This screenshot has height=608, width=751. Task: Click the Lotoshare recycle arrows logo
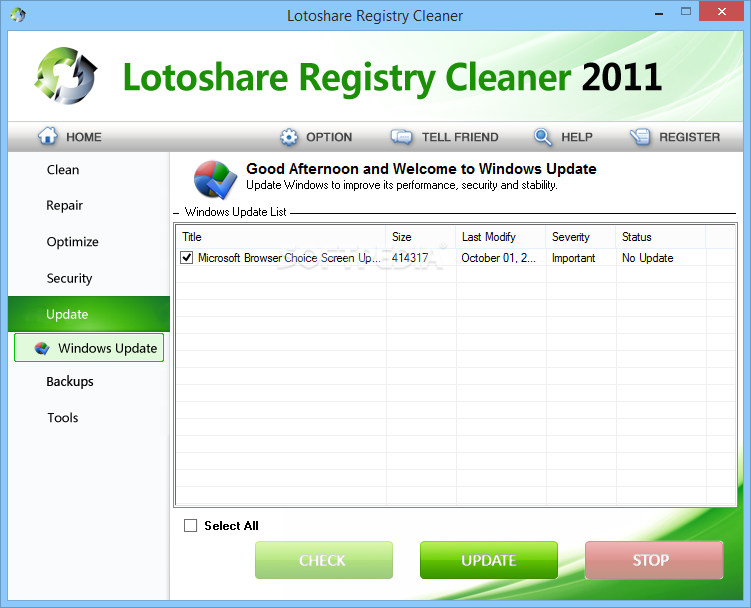click(x=66, y=76)
